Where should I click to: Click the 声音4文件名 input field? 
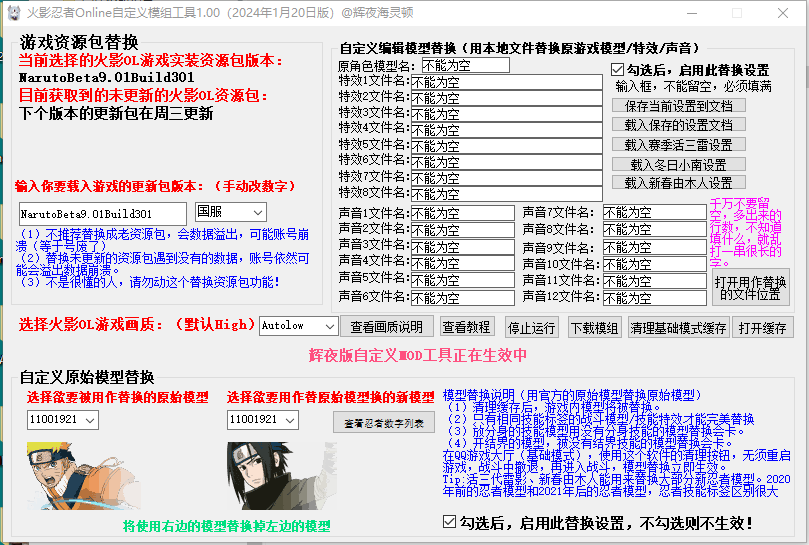tap(463, 263)
